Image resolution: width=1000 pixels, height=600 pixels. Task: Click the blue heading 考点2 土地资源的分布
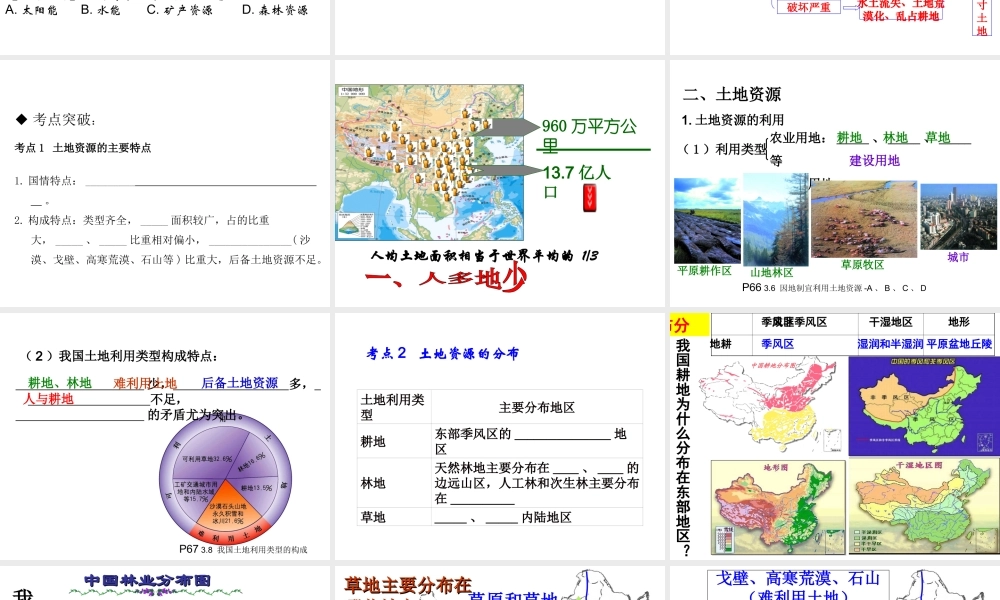coord(442,353)
